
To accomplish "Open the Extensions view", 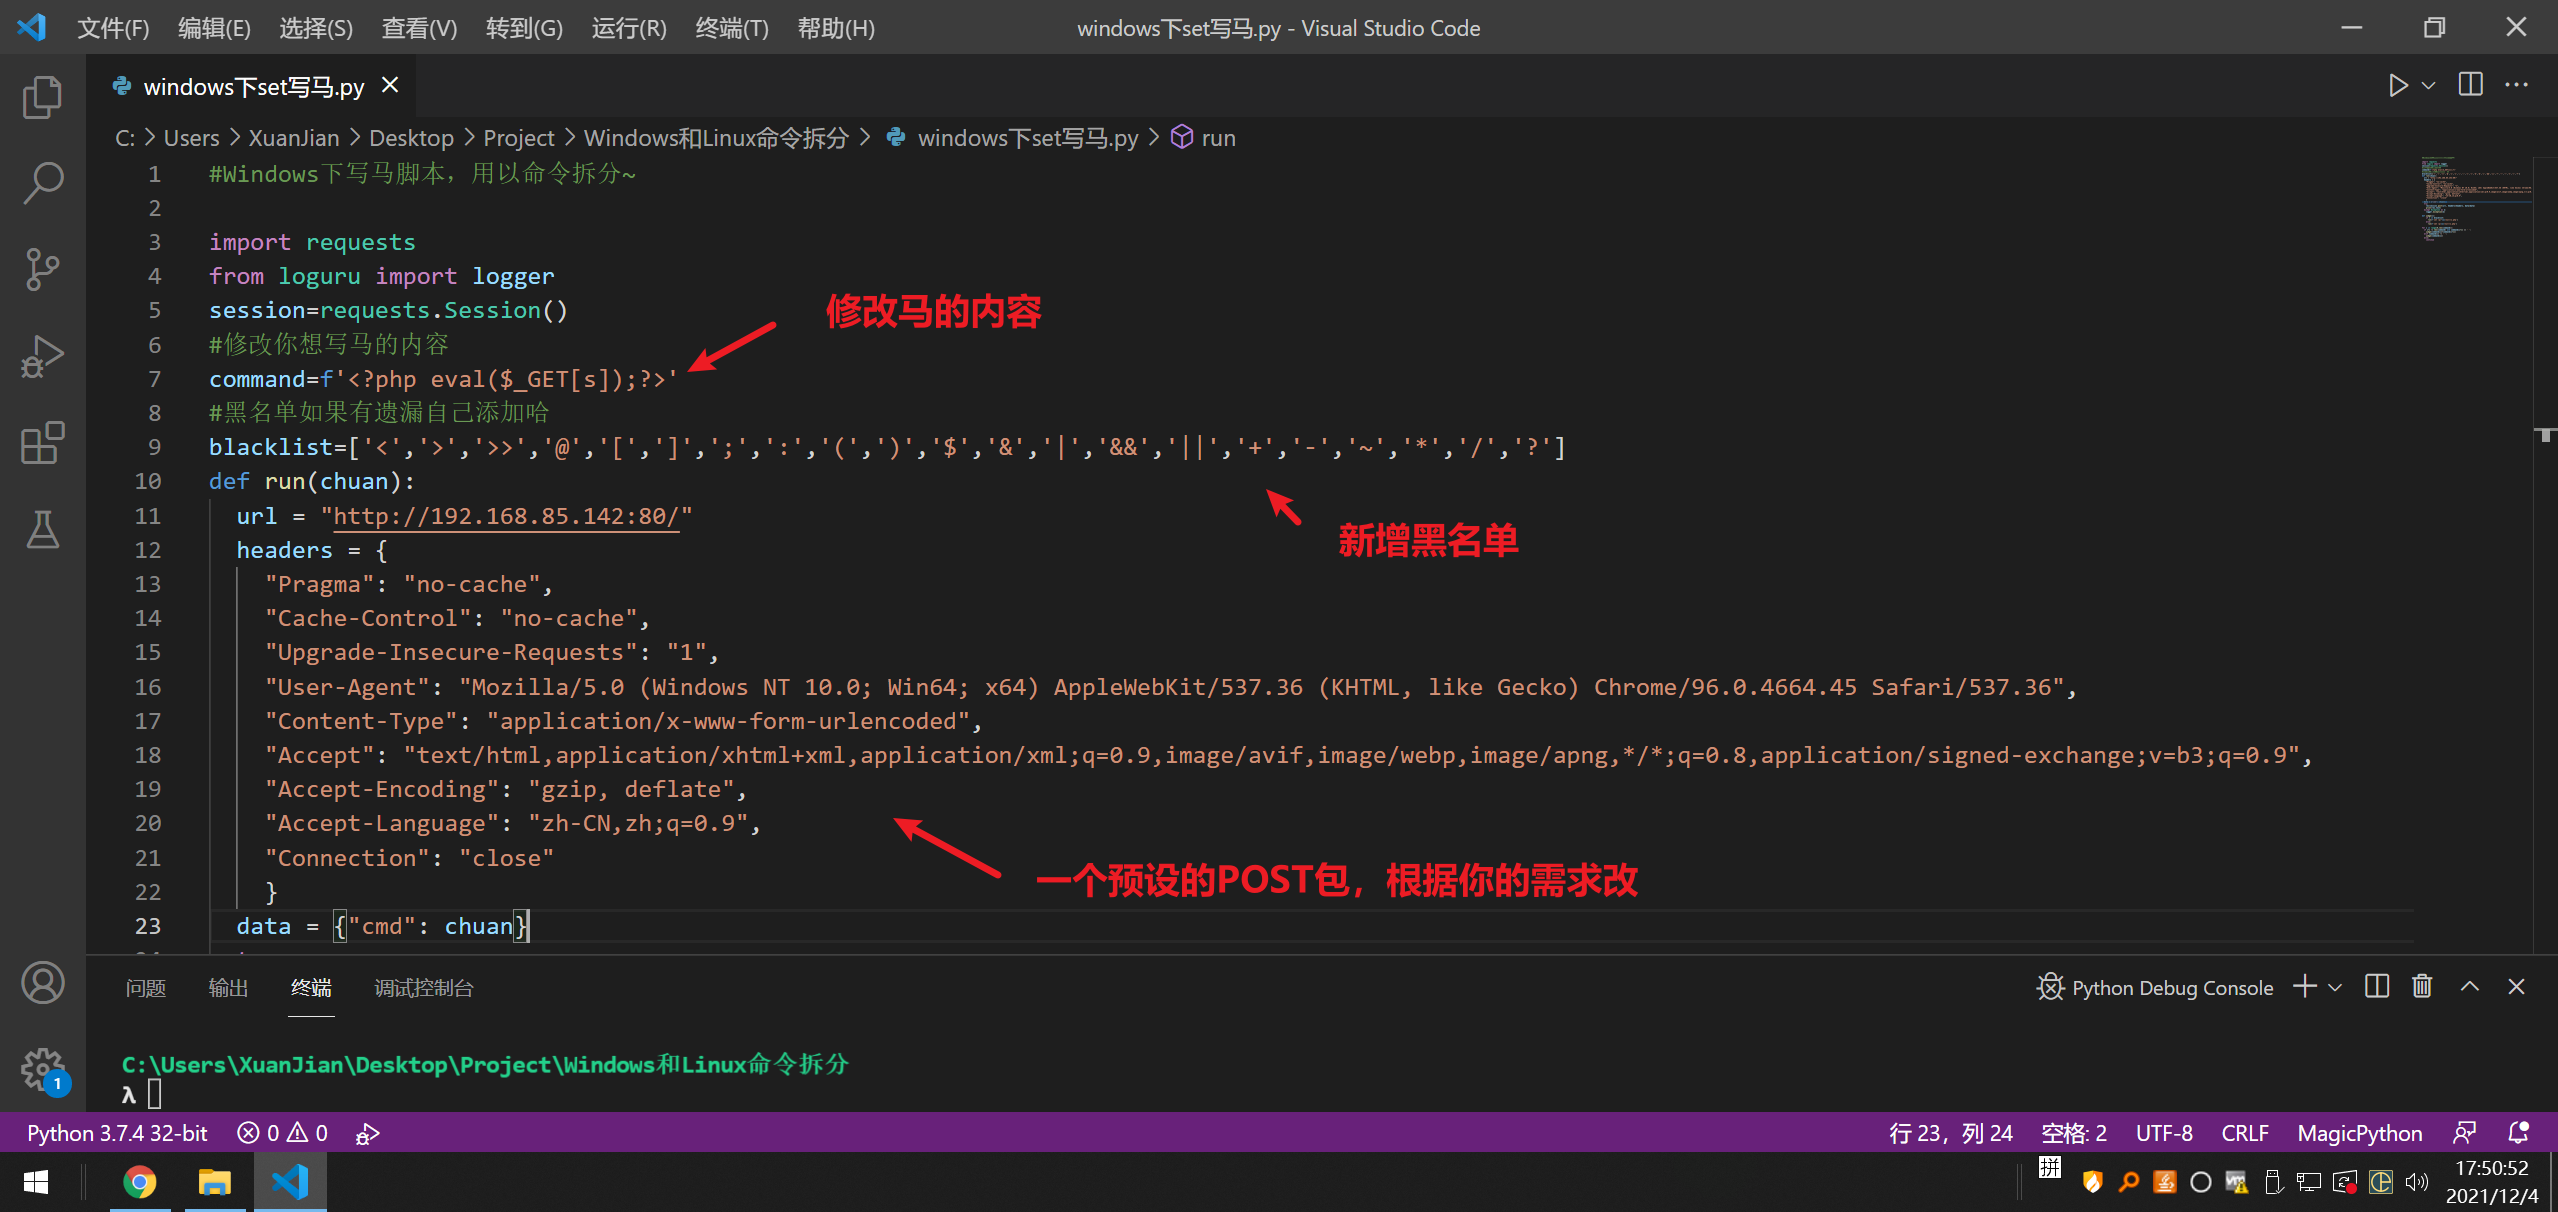I will tap(42, 443).
